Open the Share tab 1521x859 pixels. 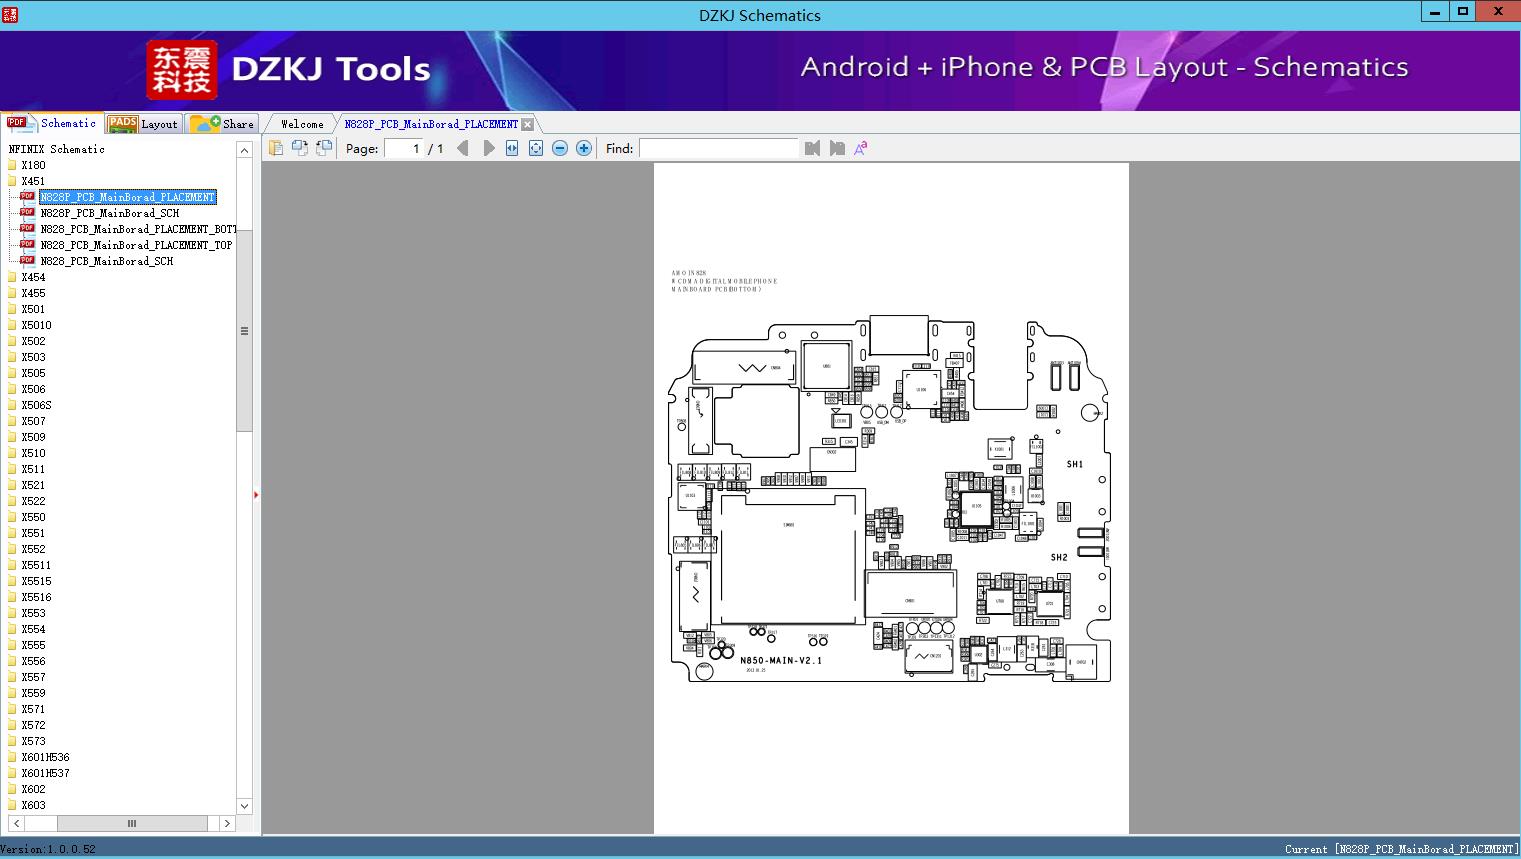tap(224, 124)
